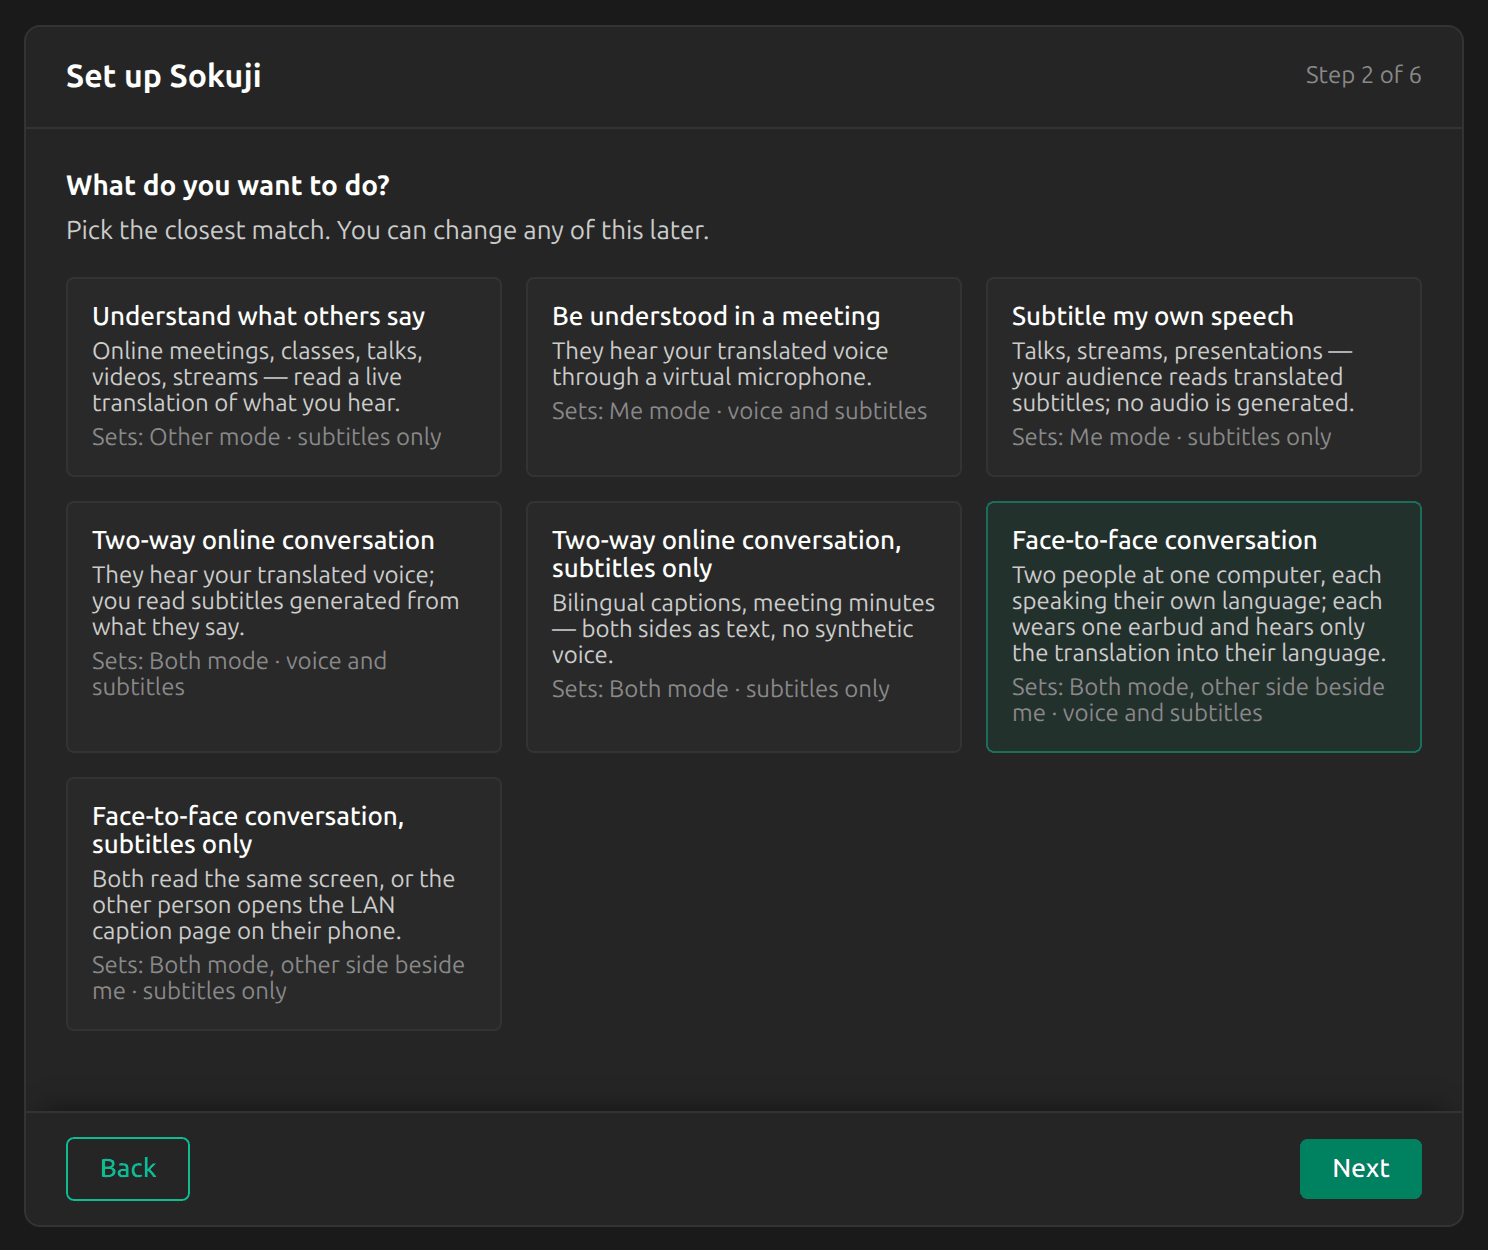This screenshot has height=1250, width=1488.
Task: Pick the "Subtitle my own speech" card
Action: point(1204,377)
